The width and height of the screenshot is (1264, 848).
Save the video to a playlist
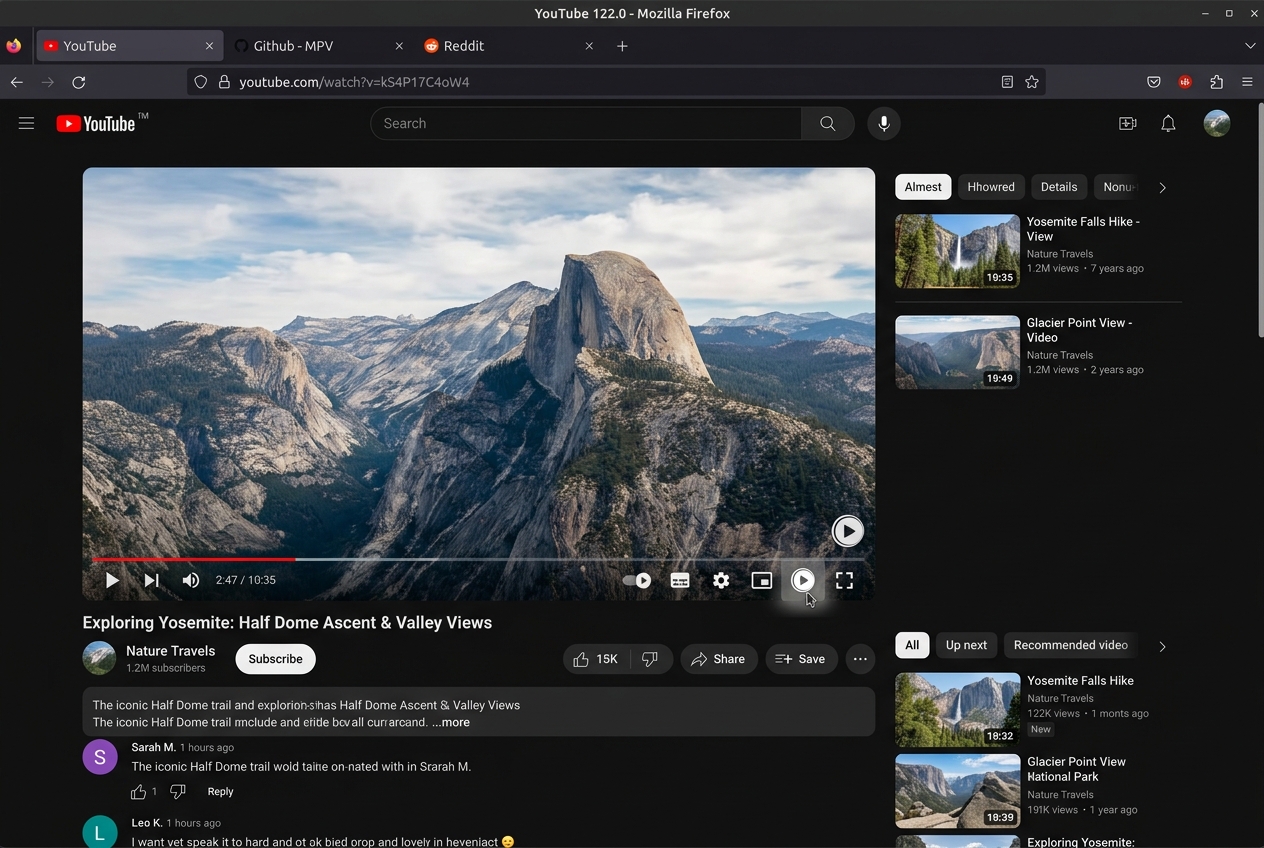(x=801, y=659)
